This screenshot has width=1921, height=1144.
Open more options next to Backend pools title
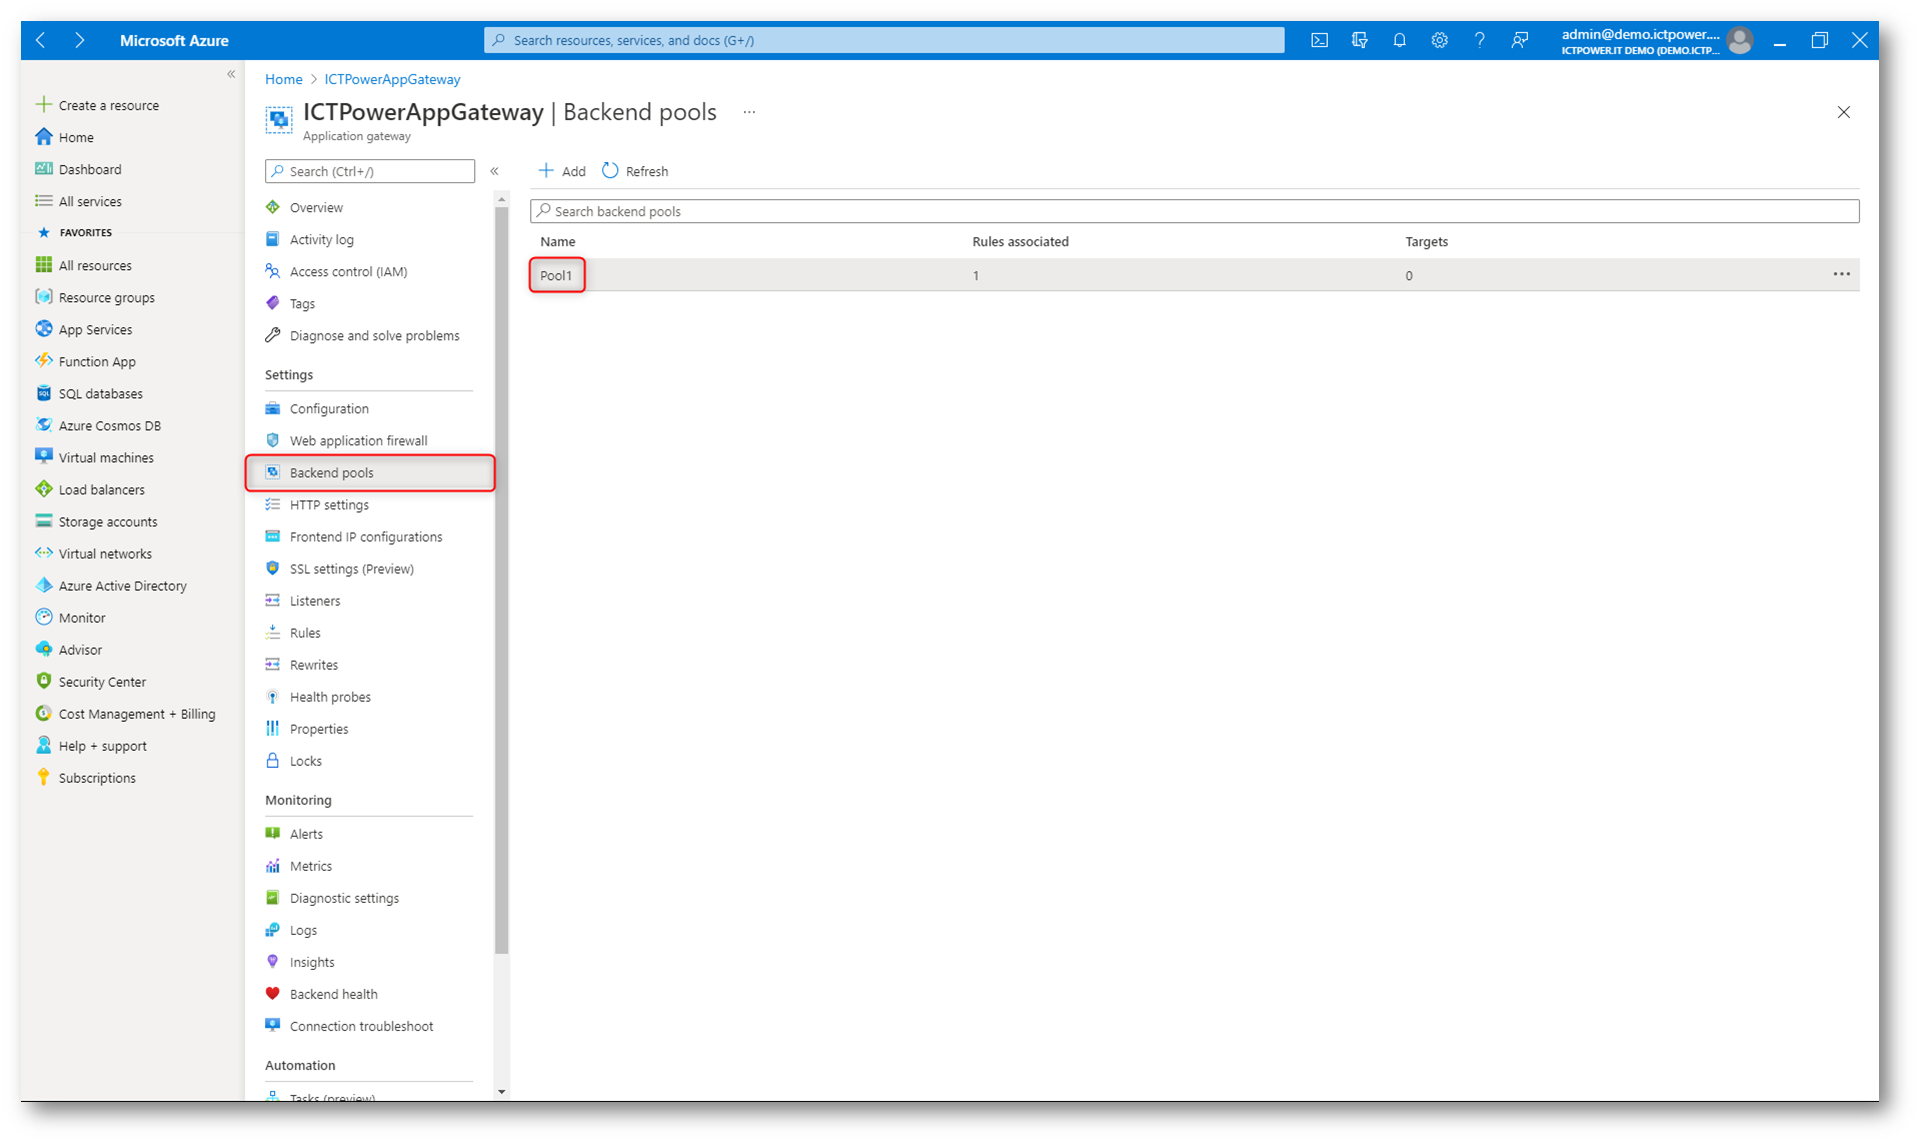pos(749,112)
